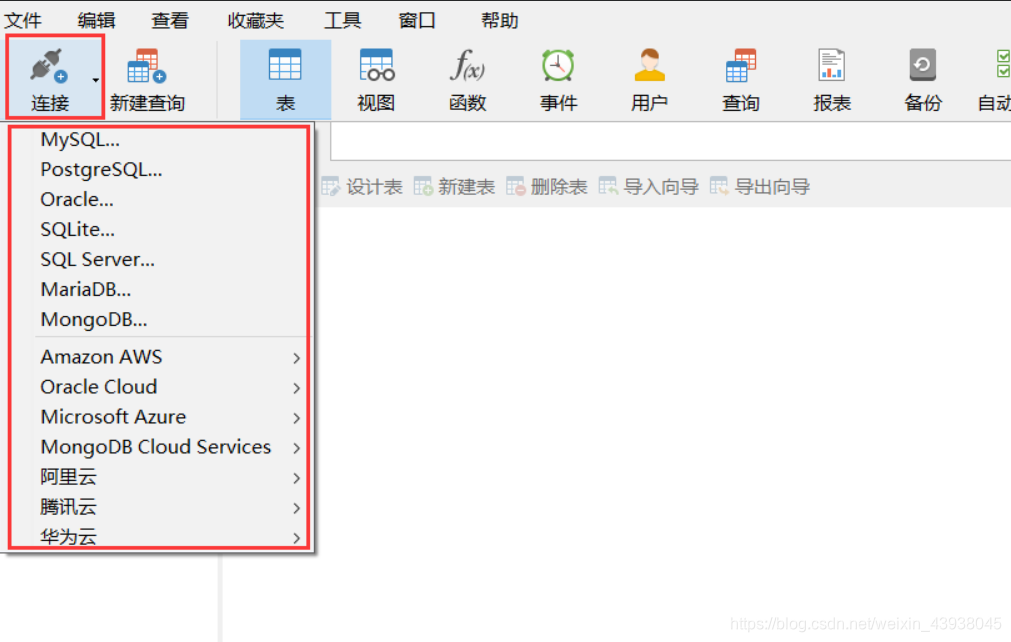The image size is (1011, 642).
Task: Expand the 腾讯云 submenu
Action: click(159, 507)
